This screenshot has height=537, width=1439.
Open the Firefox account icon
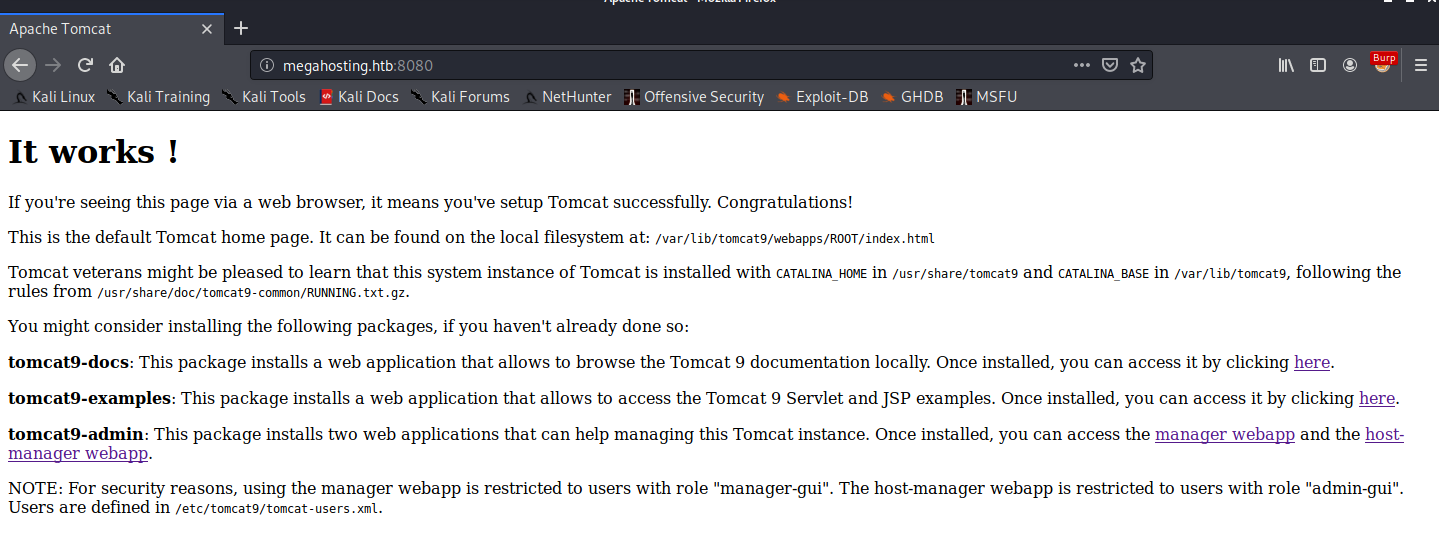[1350, 65]
